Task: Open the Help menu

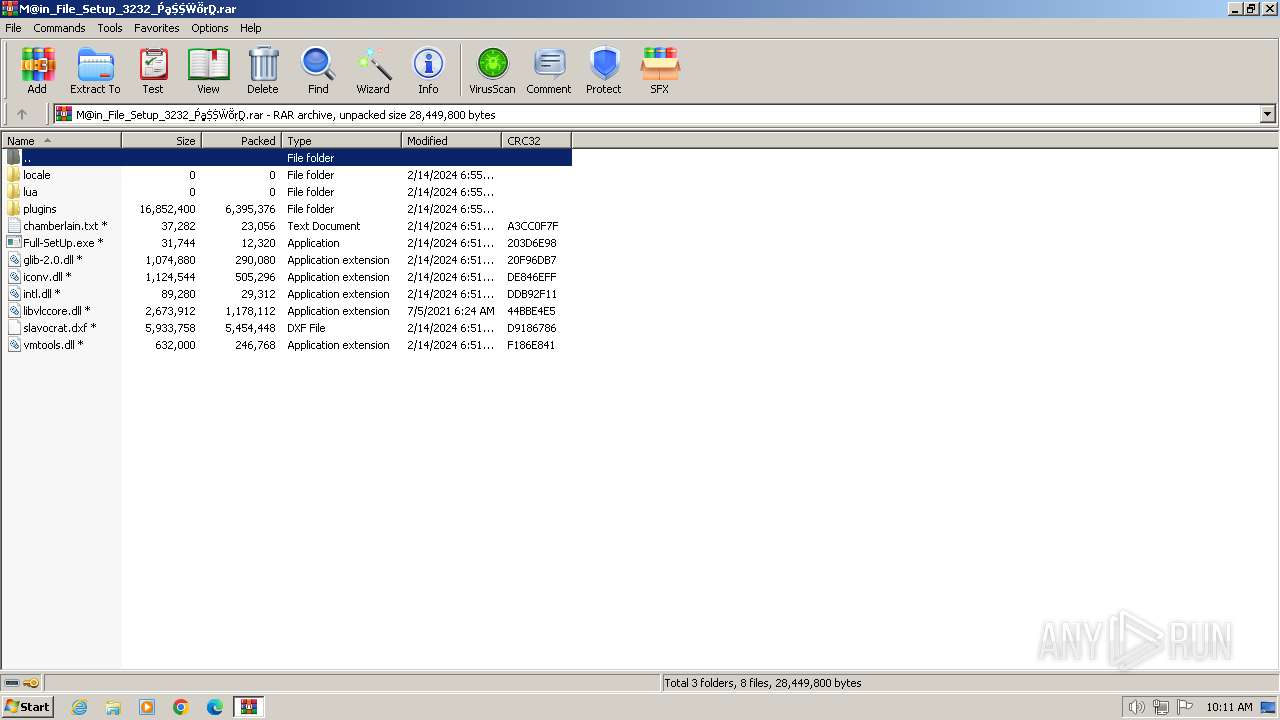Action: coord(251,28)
